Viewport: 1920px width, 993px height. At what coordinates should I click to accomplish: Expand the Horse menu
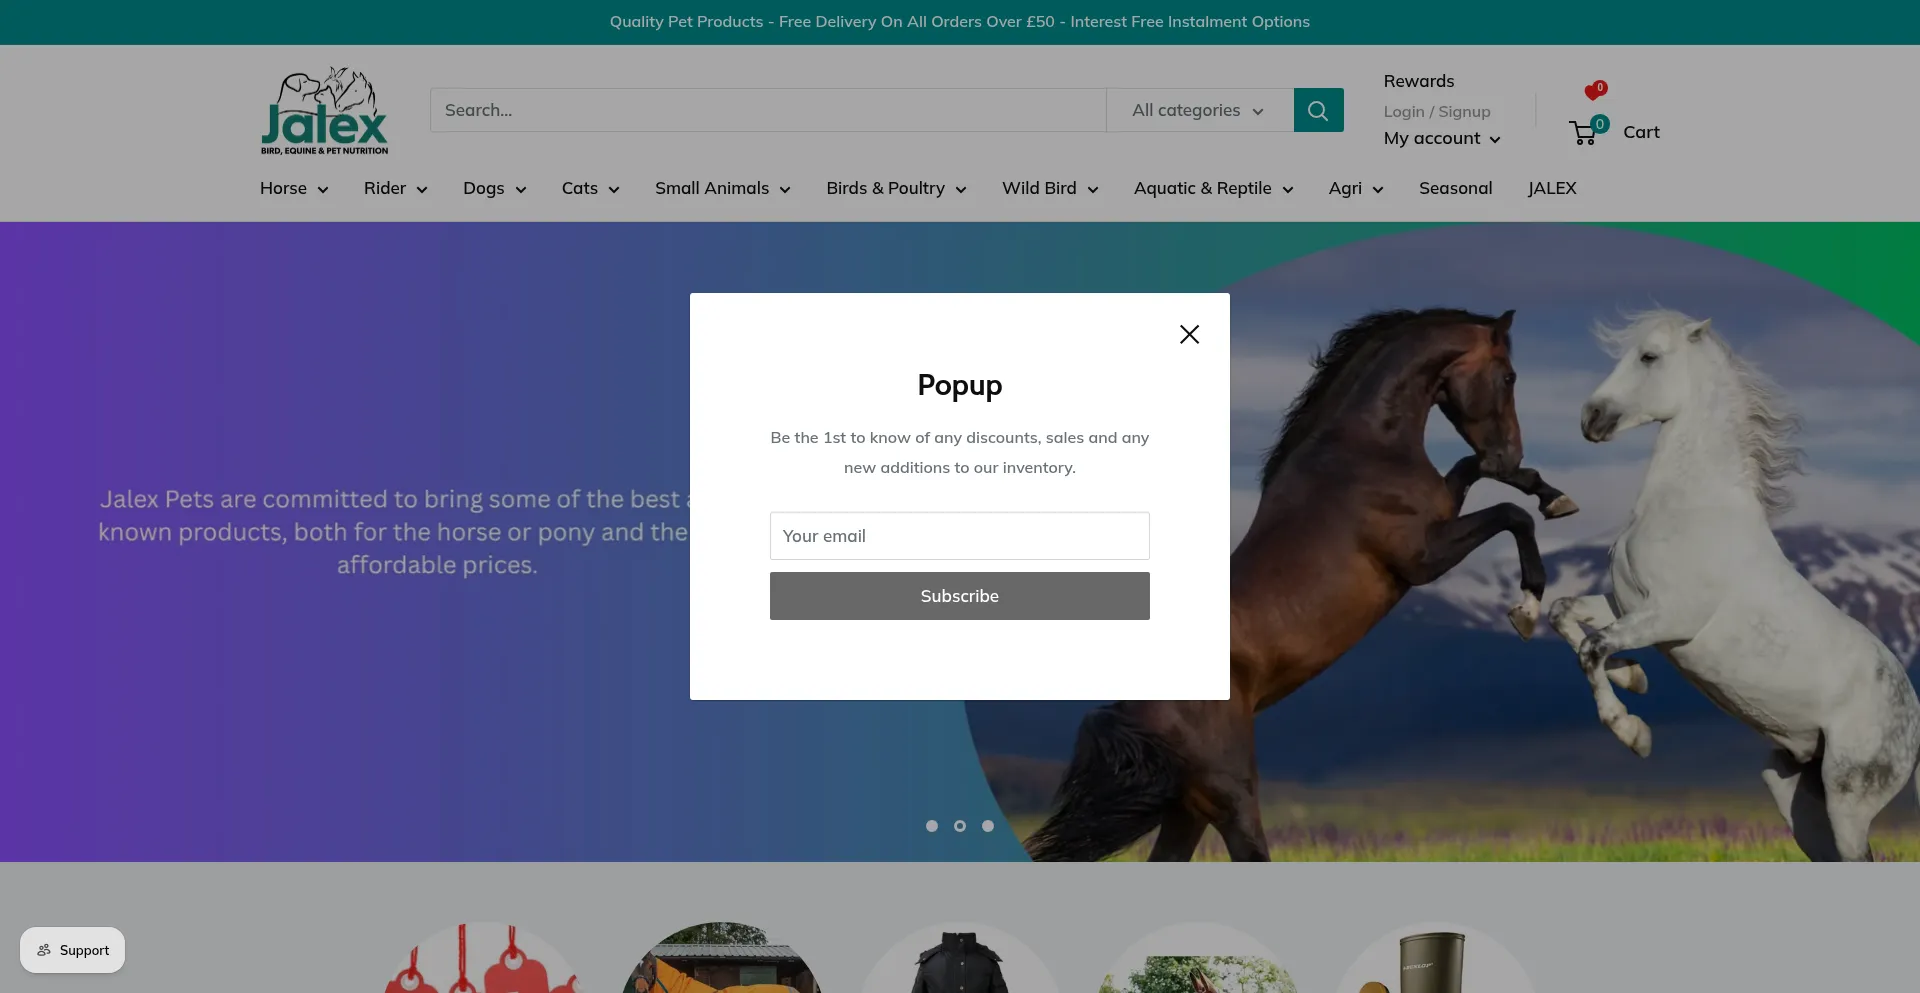pyautogui.click(x=294, y=188)
